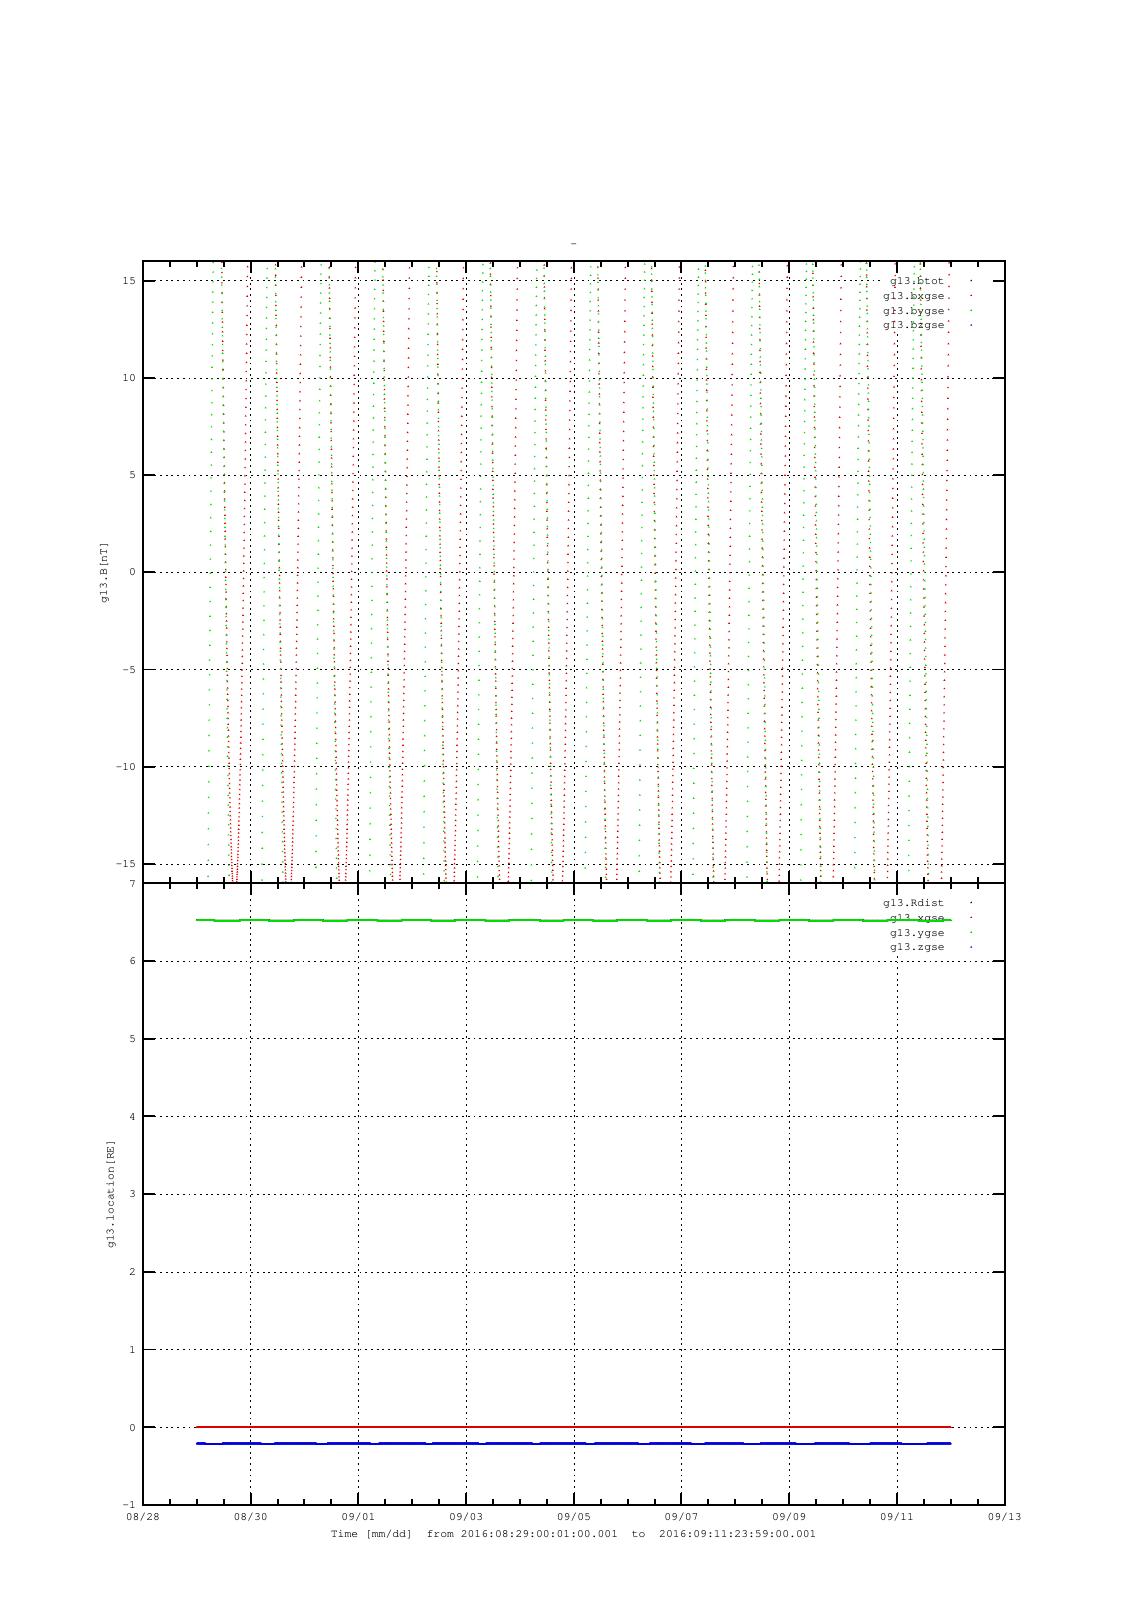The image size is (1131, 1600).
Task: Click the 1 tick on location axis
Action: click(x=132, y=1350)
